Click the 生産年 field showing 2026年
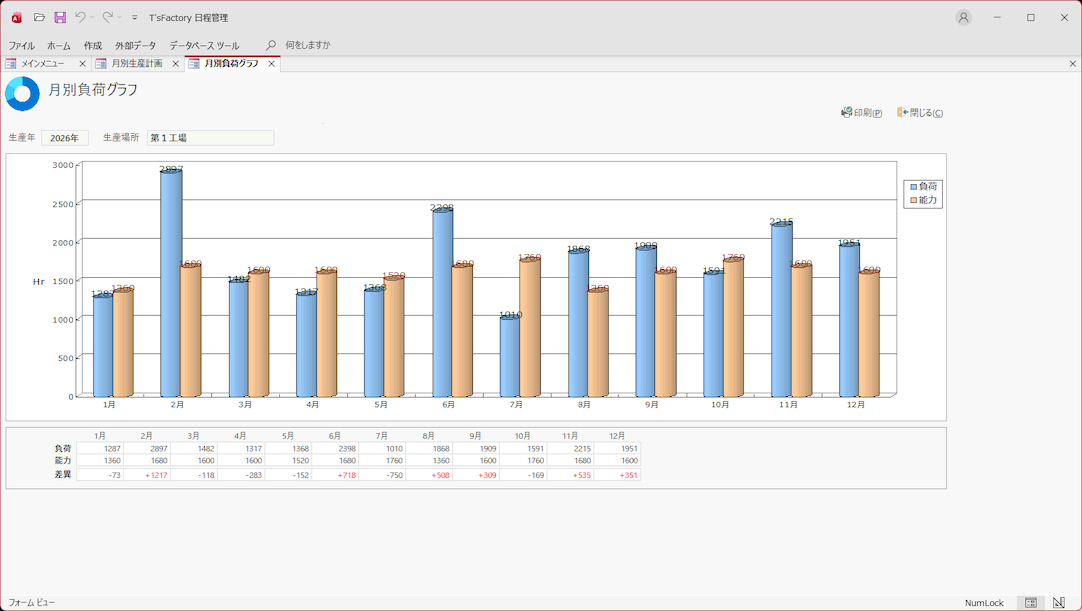This screenshot has width=1082, height=611. click(x=65, y=138)
